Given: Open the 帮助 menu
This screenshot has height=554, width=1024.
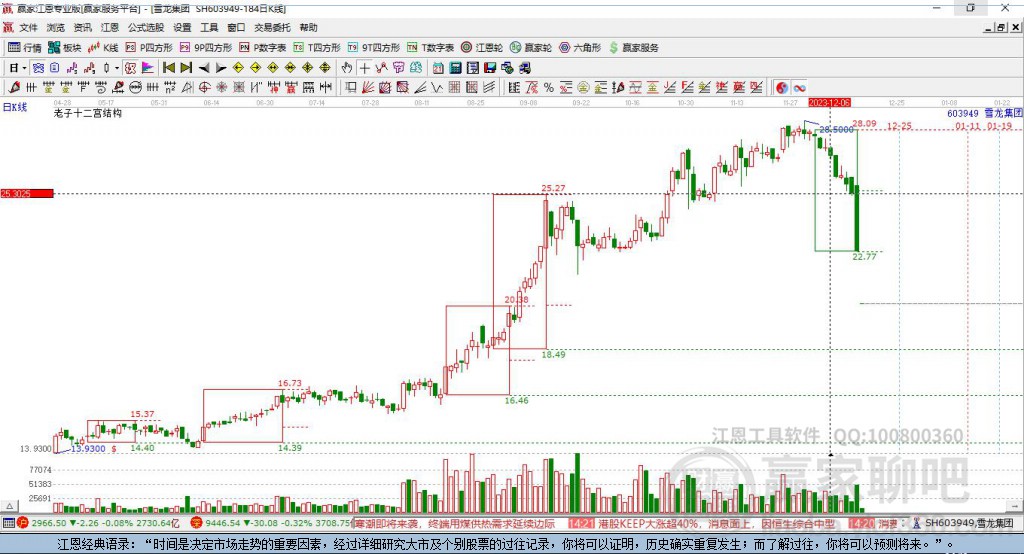Looking at the screenshot, I should click(x=308, y=27).
